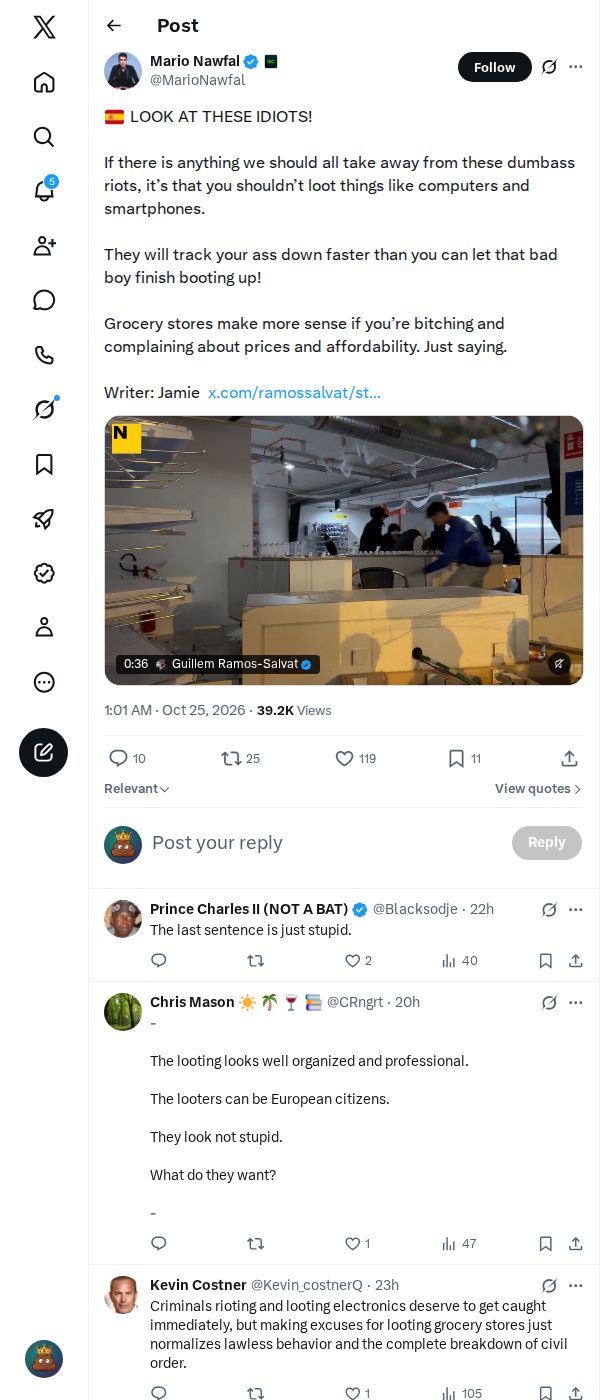Open more options on Chris Mason's reply
Screen dimensions: 600x1400
575,1002
